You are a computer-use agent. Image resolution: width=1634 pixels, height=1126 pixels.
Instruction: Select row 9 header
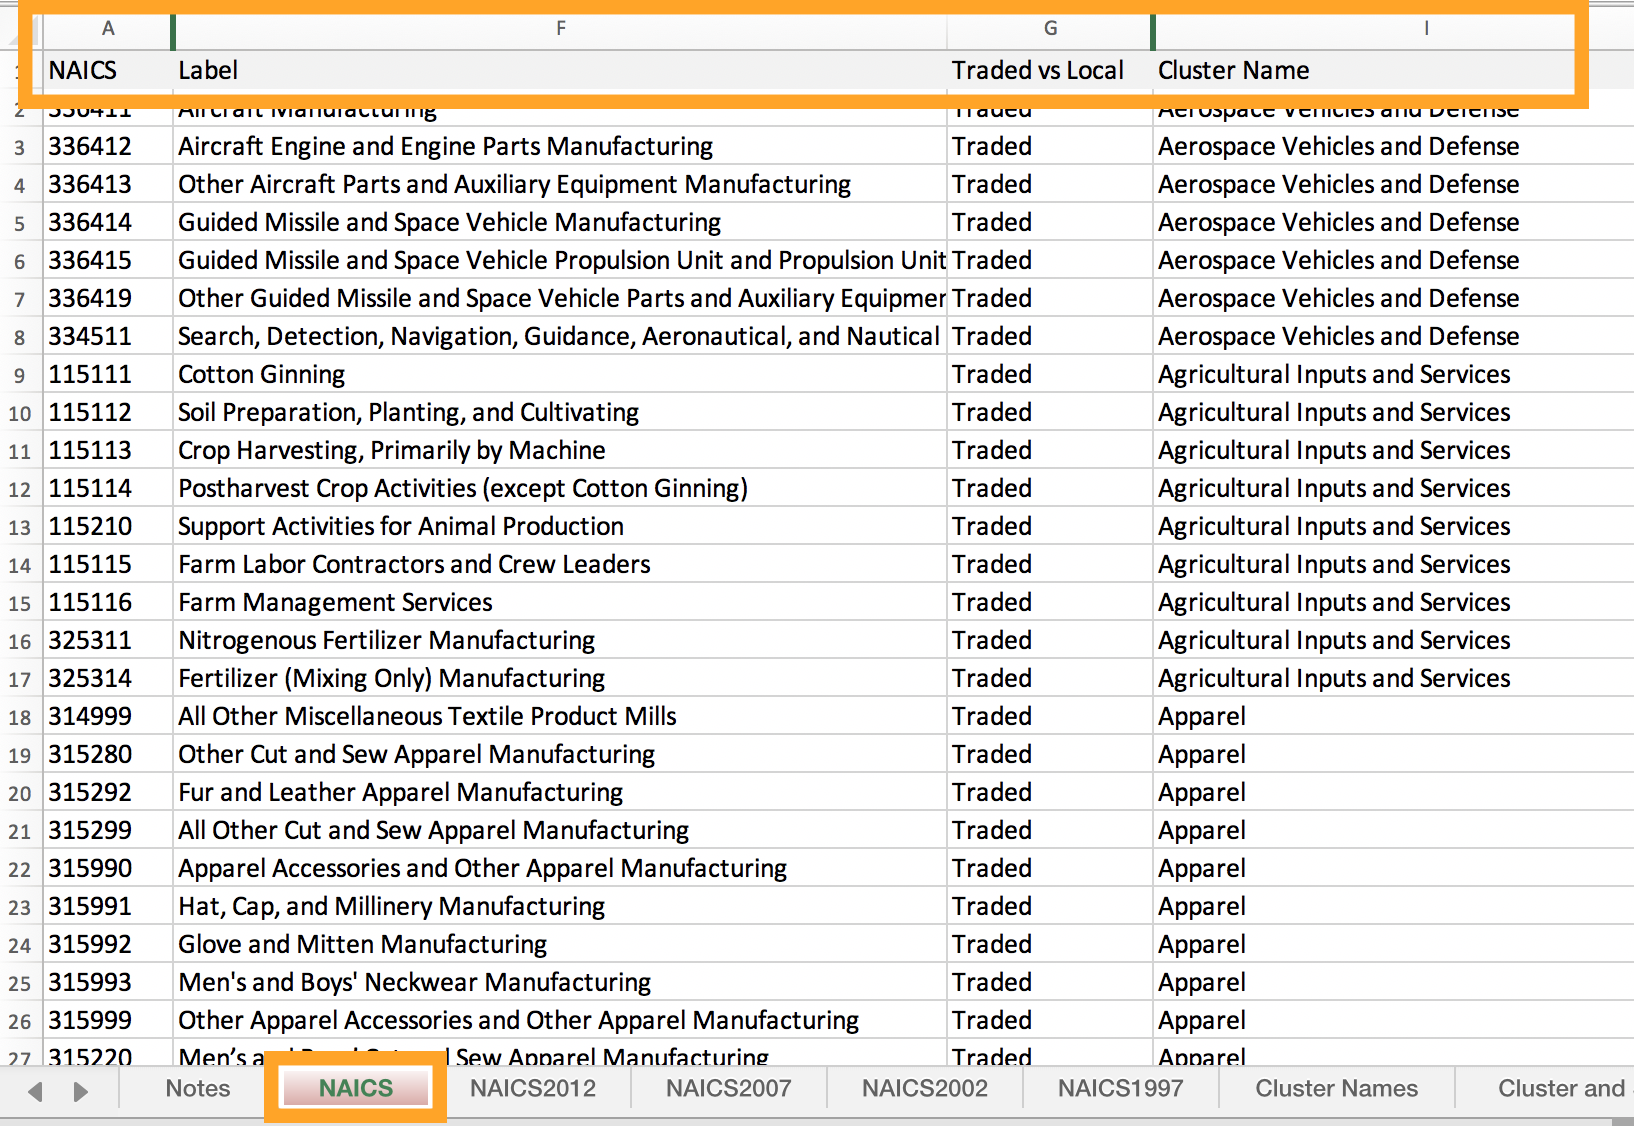pyautogui.click(x=20, y=375)
